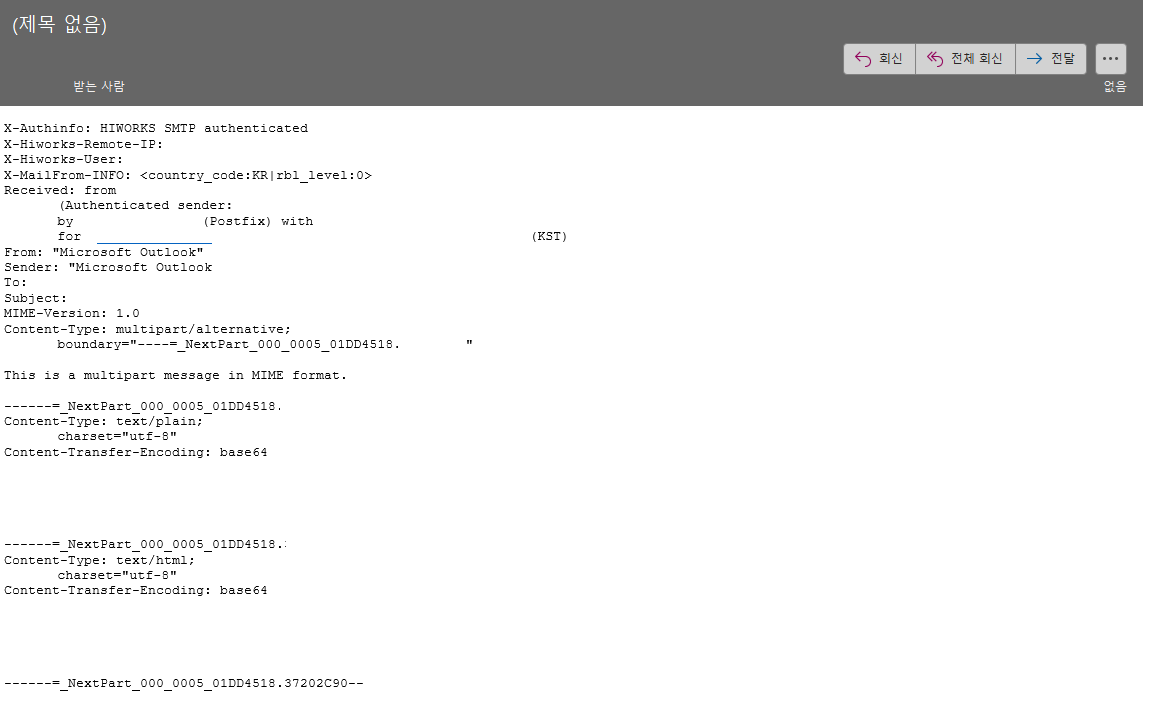The height and width of the screenshot is (723, 1152).
Task: Choose 전체 회신 to reply all
Action: (965, 59)
